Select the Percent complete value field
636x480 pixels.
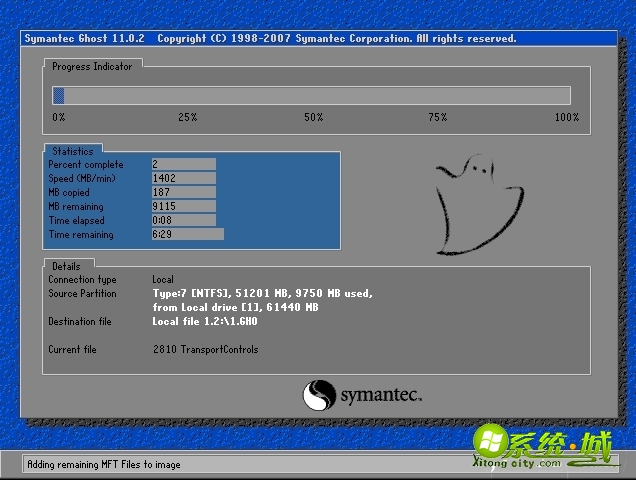click(183, 164)
